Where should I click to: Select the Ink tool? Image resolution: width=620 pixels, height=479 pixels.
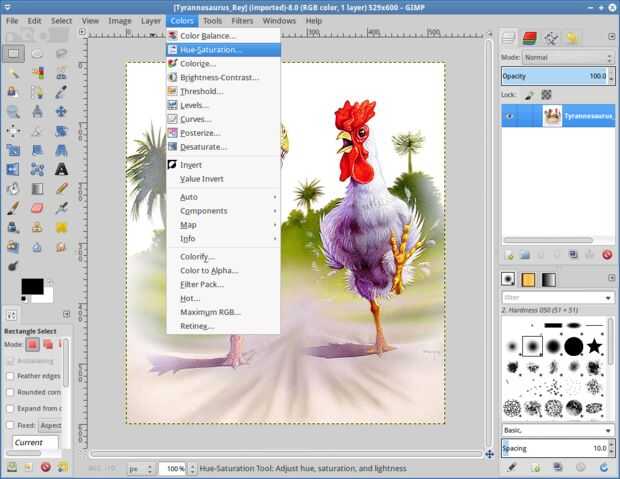[13, 227]
